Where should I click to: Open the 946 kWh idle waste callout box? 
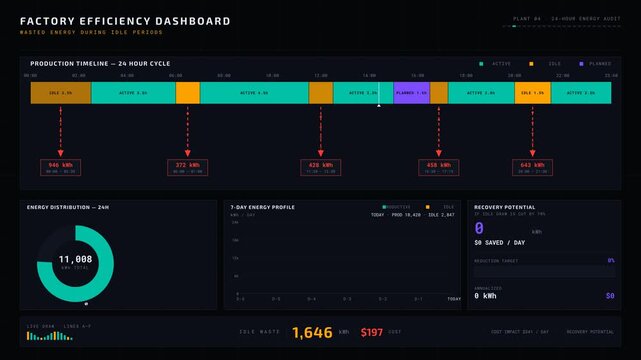click(61, 168)
